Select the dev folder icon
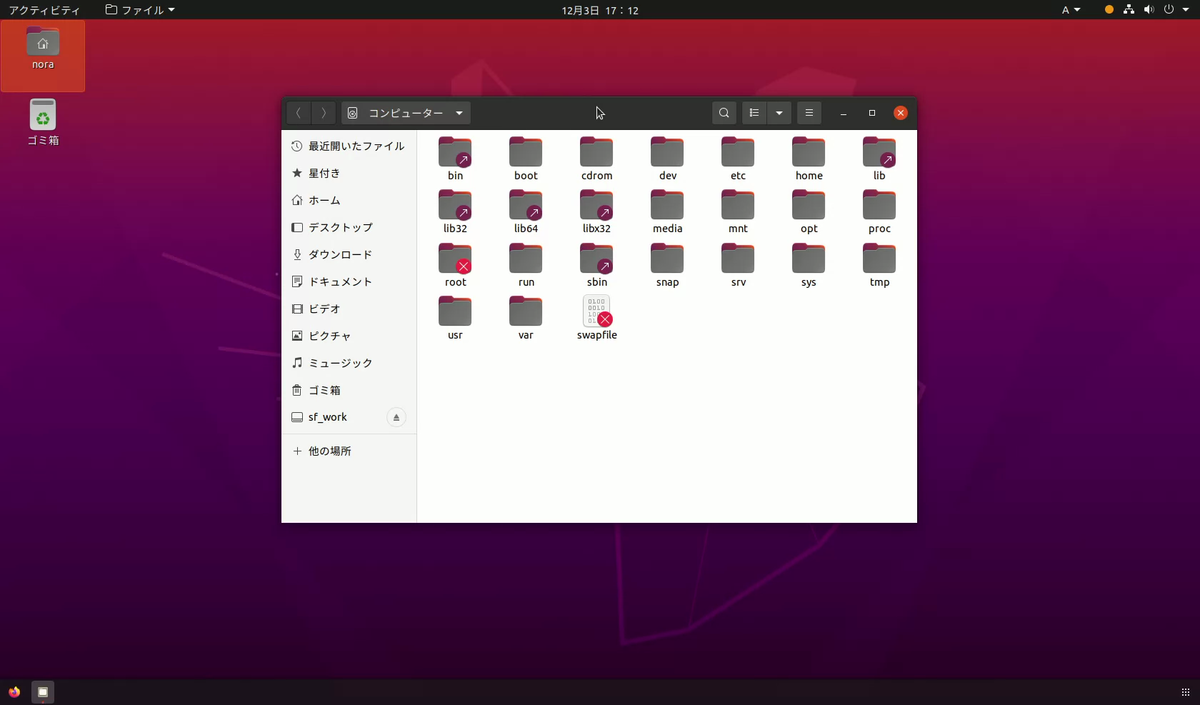Image resolution: width=1200 pixels, height=705 pixels. coord(667,153)
